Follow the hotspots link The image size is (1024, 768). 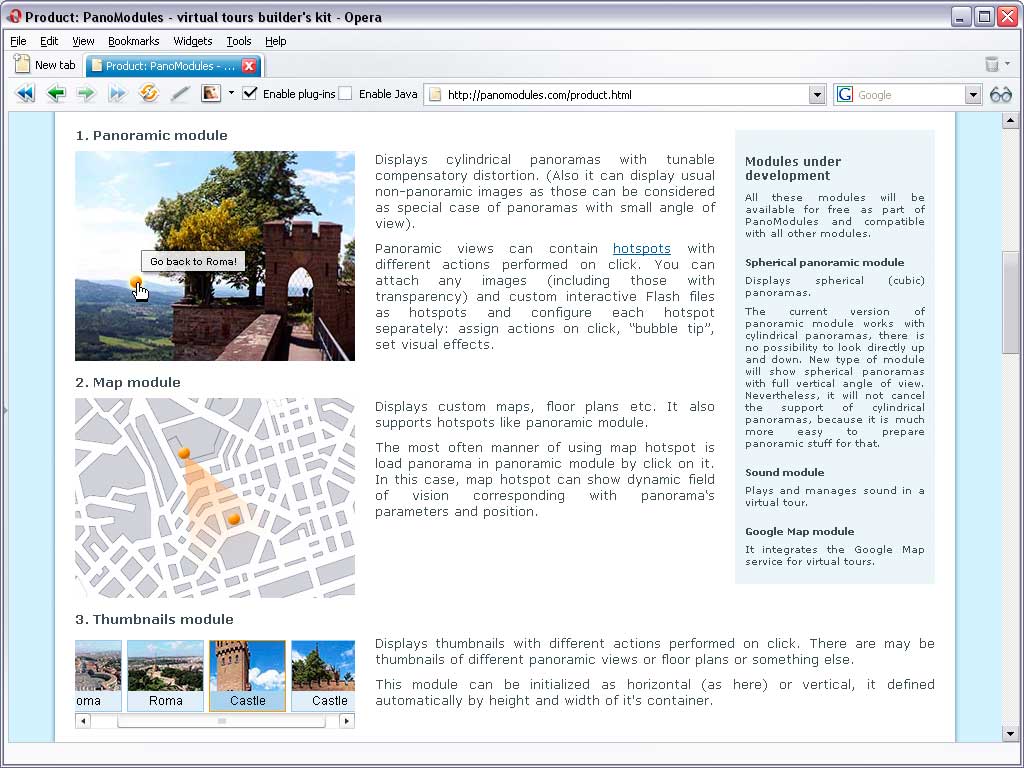(x=641, y=249)
